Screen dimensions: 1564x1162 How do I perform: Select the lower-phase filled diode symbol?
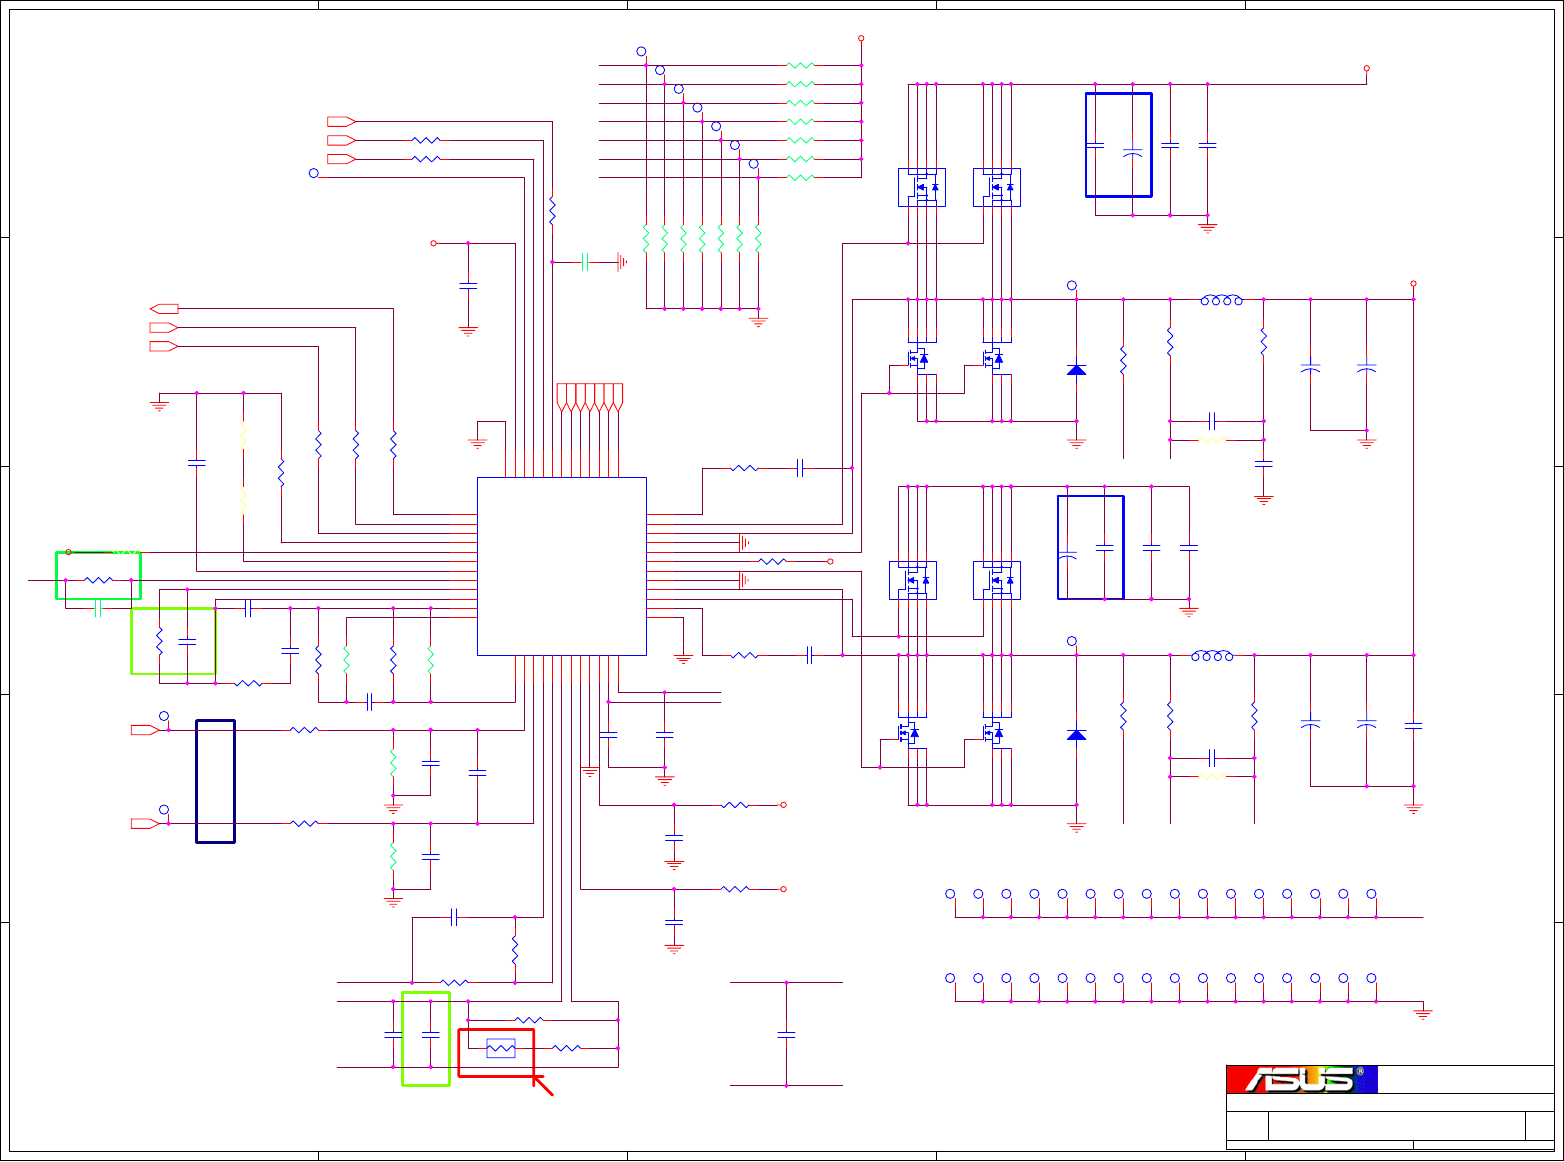[1076, 735]
